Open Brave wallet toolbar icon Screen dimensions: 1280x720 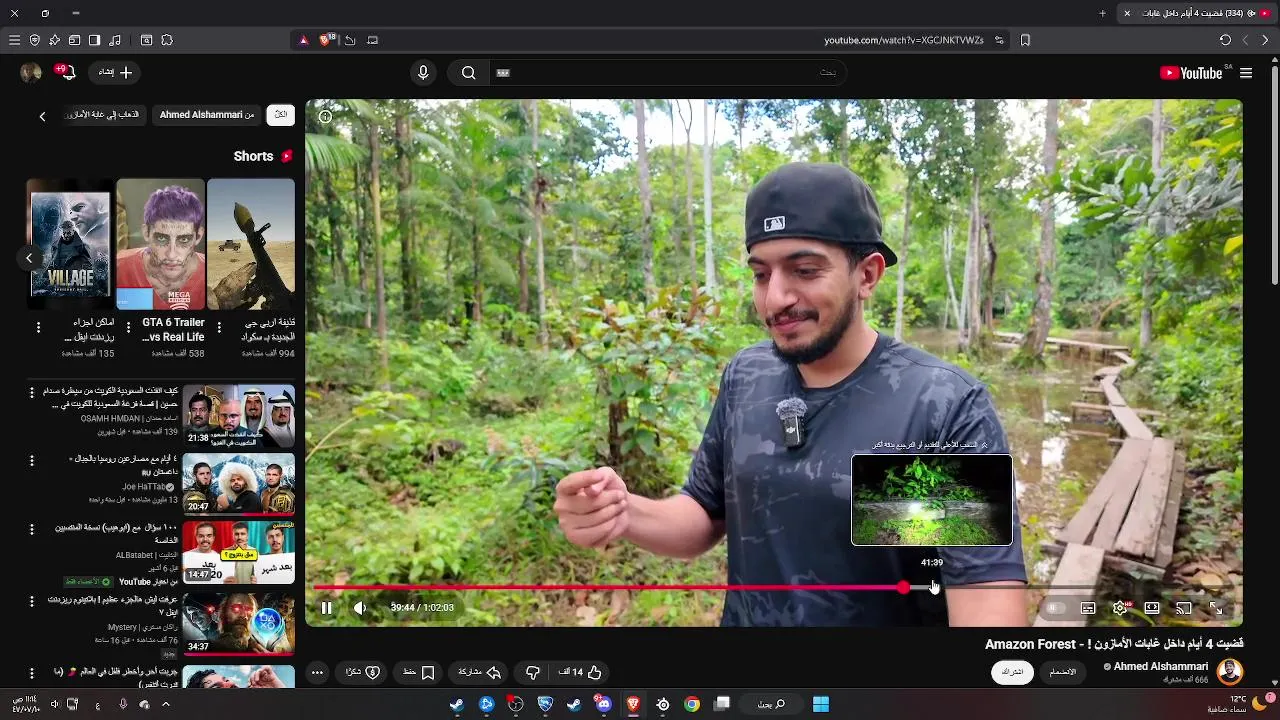[74, 40]
